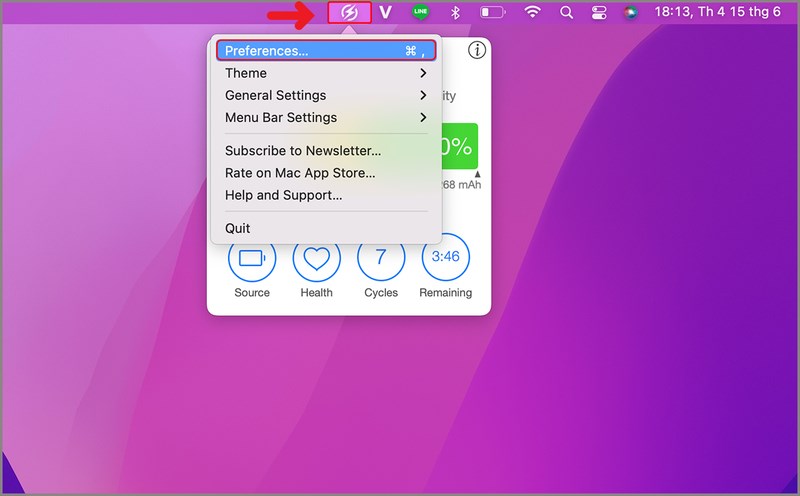800x496 pixels.
Task: Click the green LINE icon in menu bar
Action: pos(421,13)
